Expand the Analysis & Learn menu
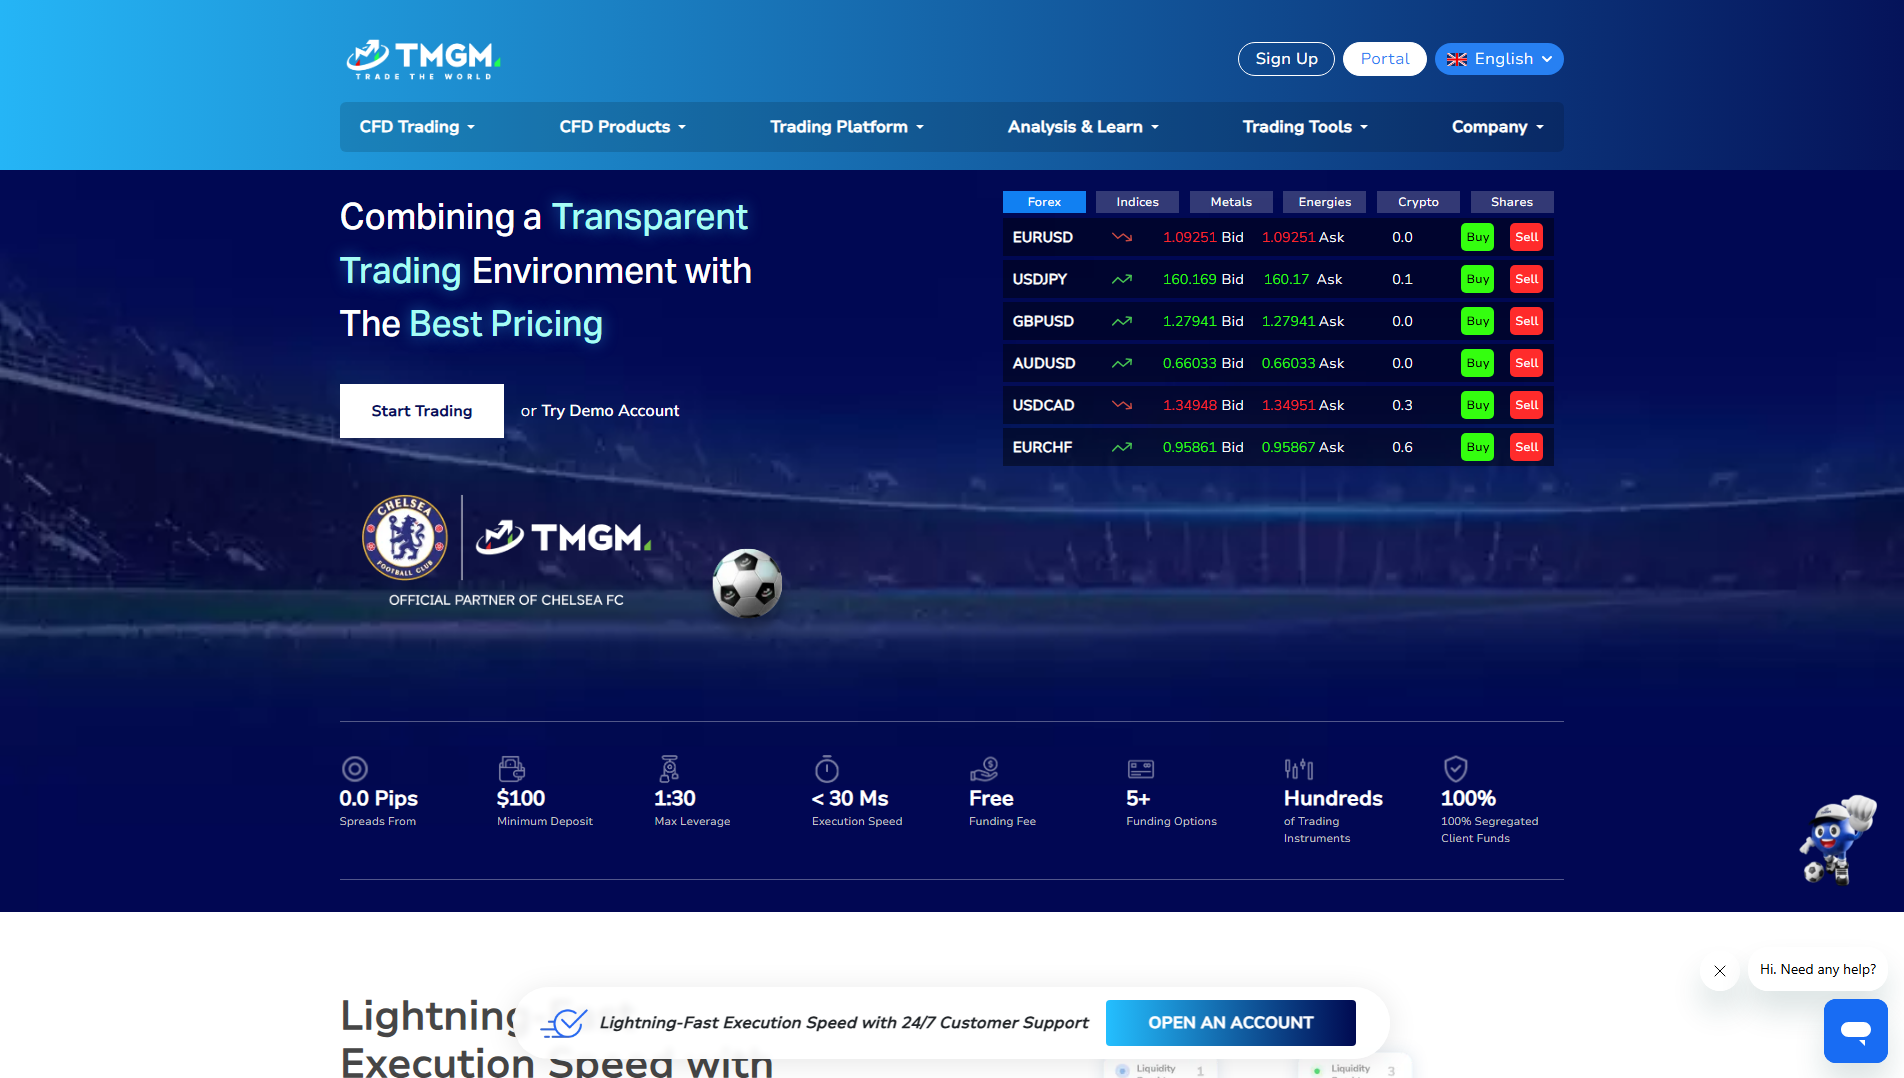 tap(1083, 127)
